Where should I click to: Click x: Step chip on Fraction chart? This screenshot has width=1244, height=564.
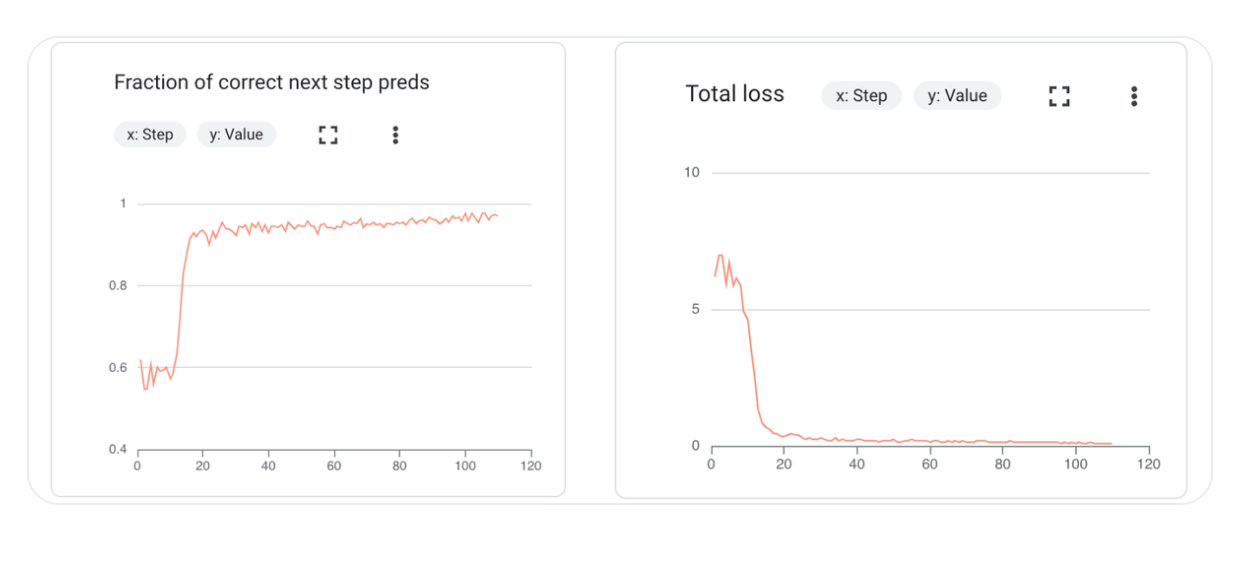click(x=150, y=135)
